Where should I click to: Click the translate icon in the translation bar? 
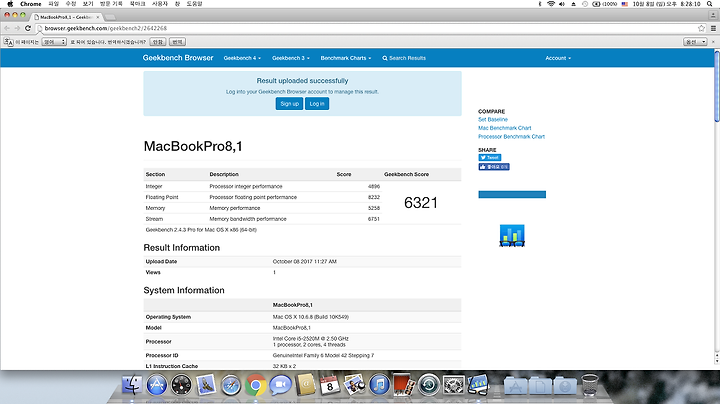8,42
